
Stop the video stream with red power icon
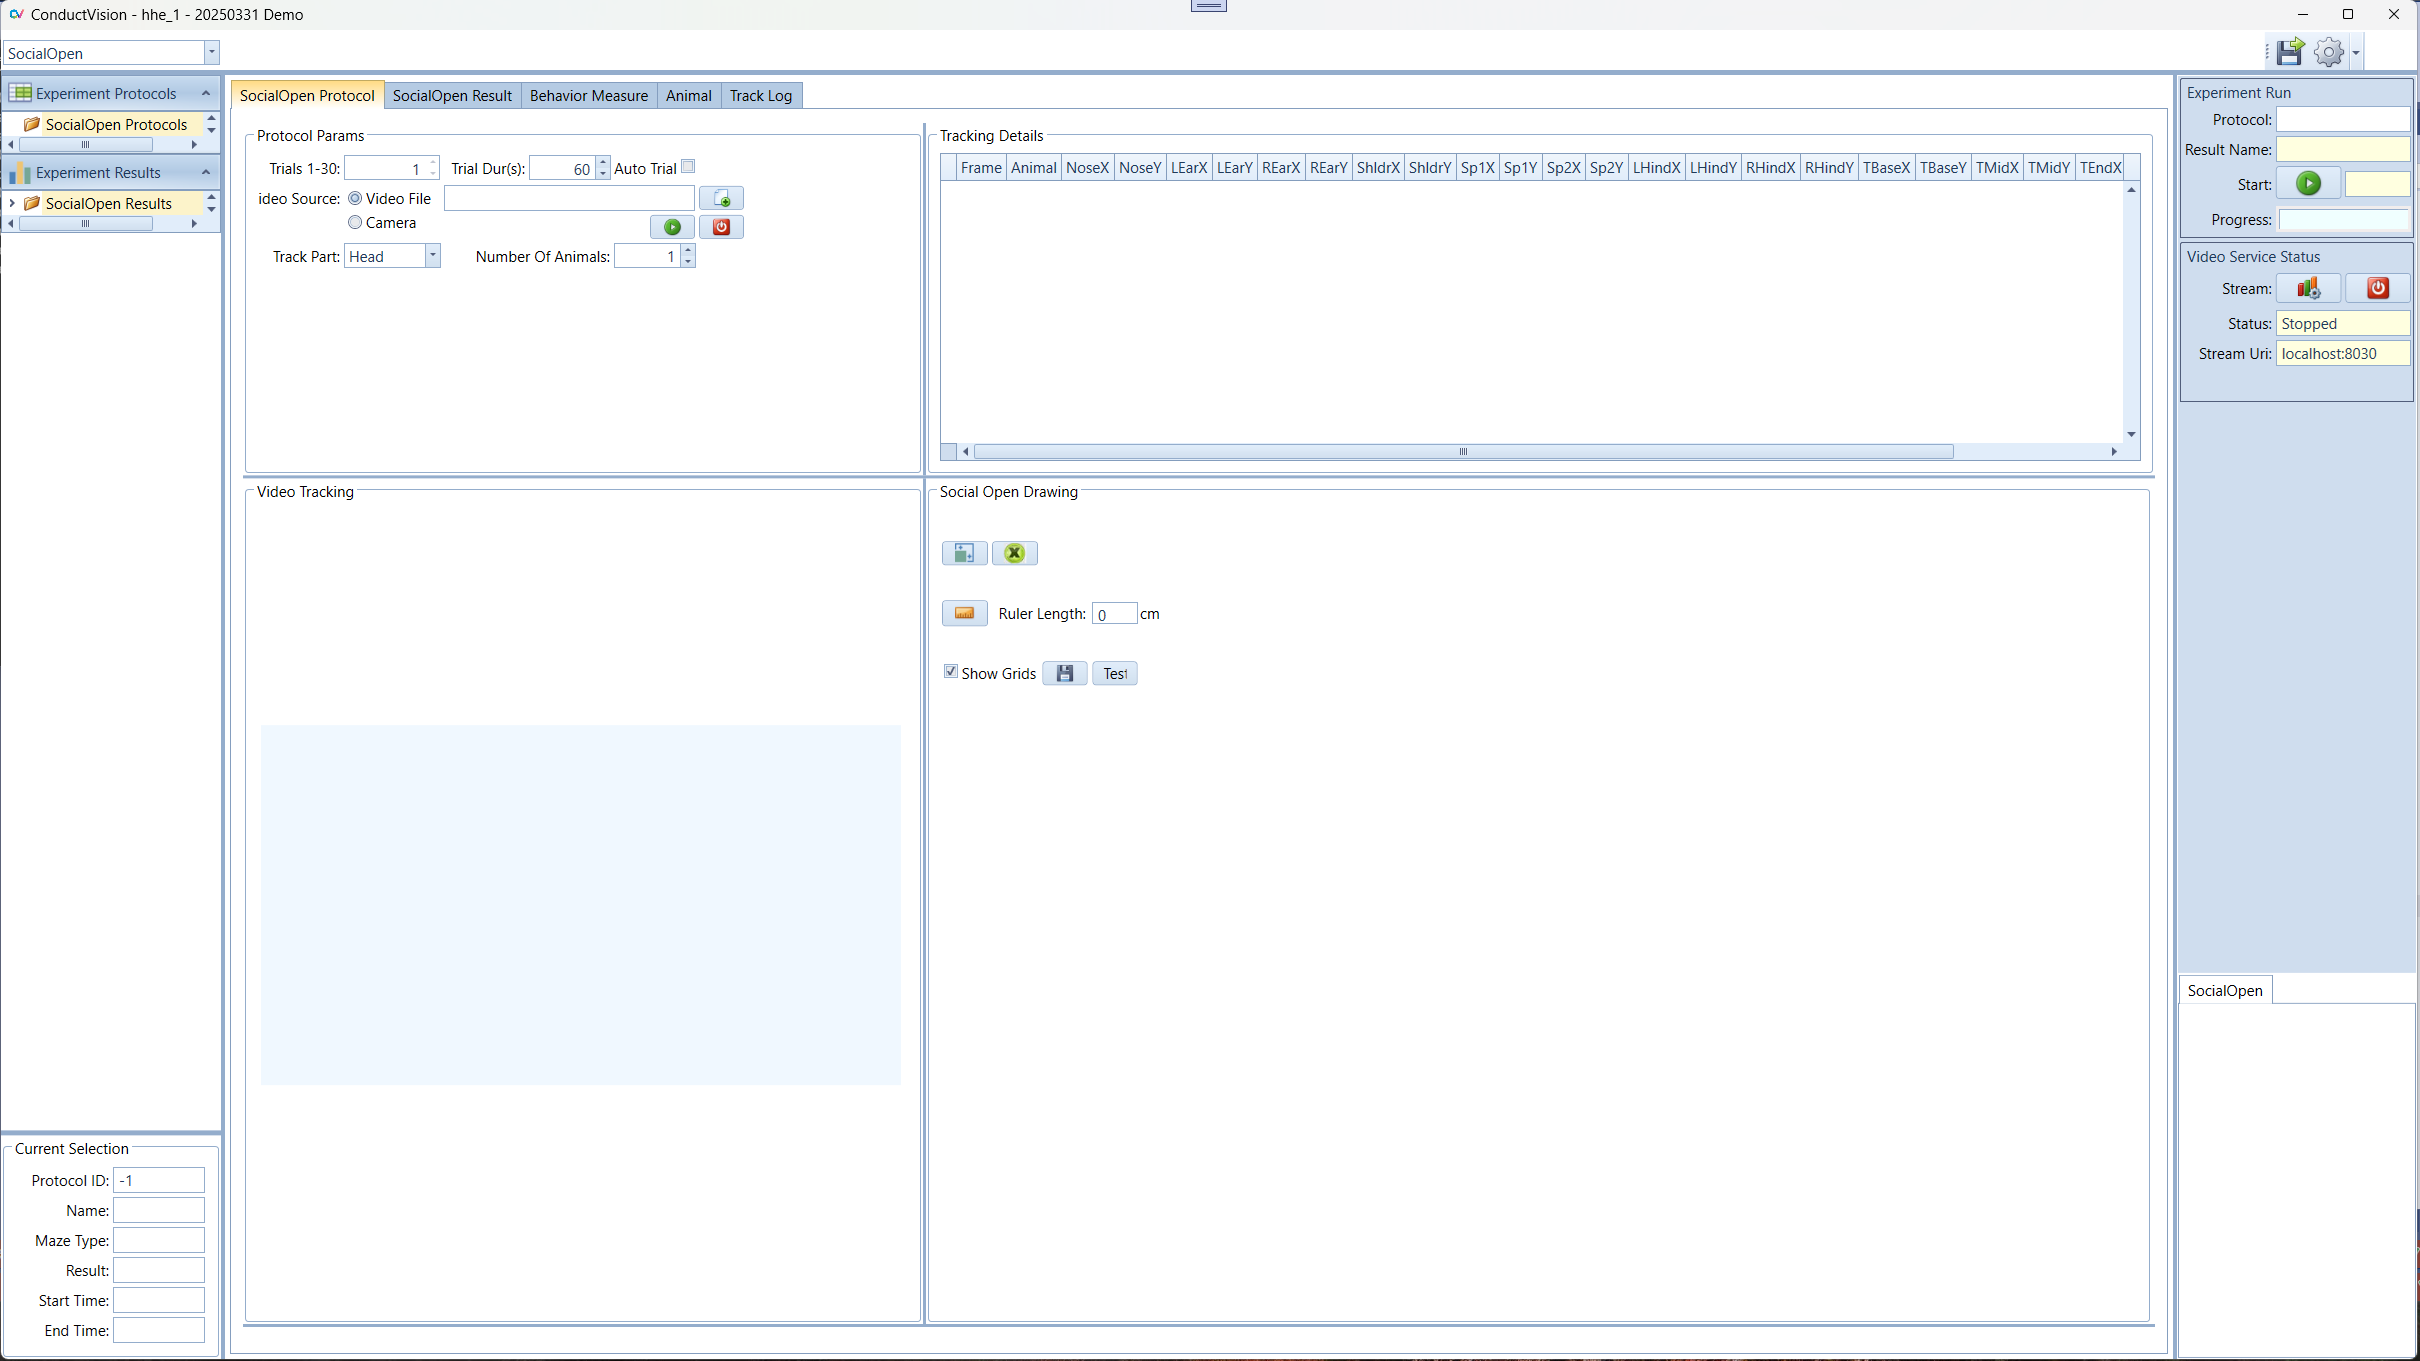(x=2378, y=288)
